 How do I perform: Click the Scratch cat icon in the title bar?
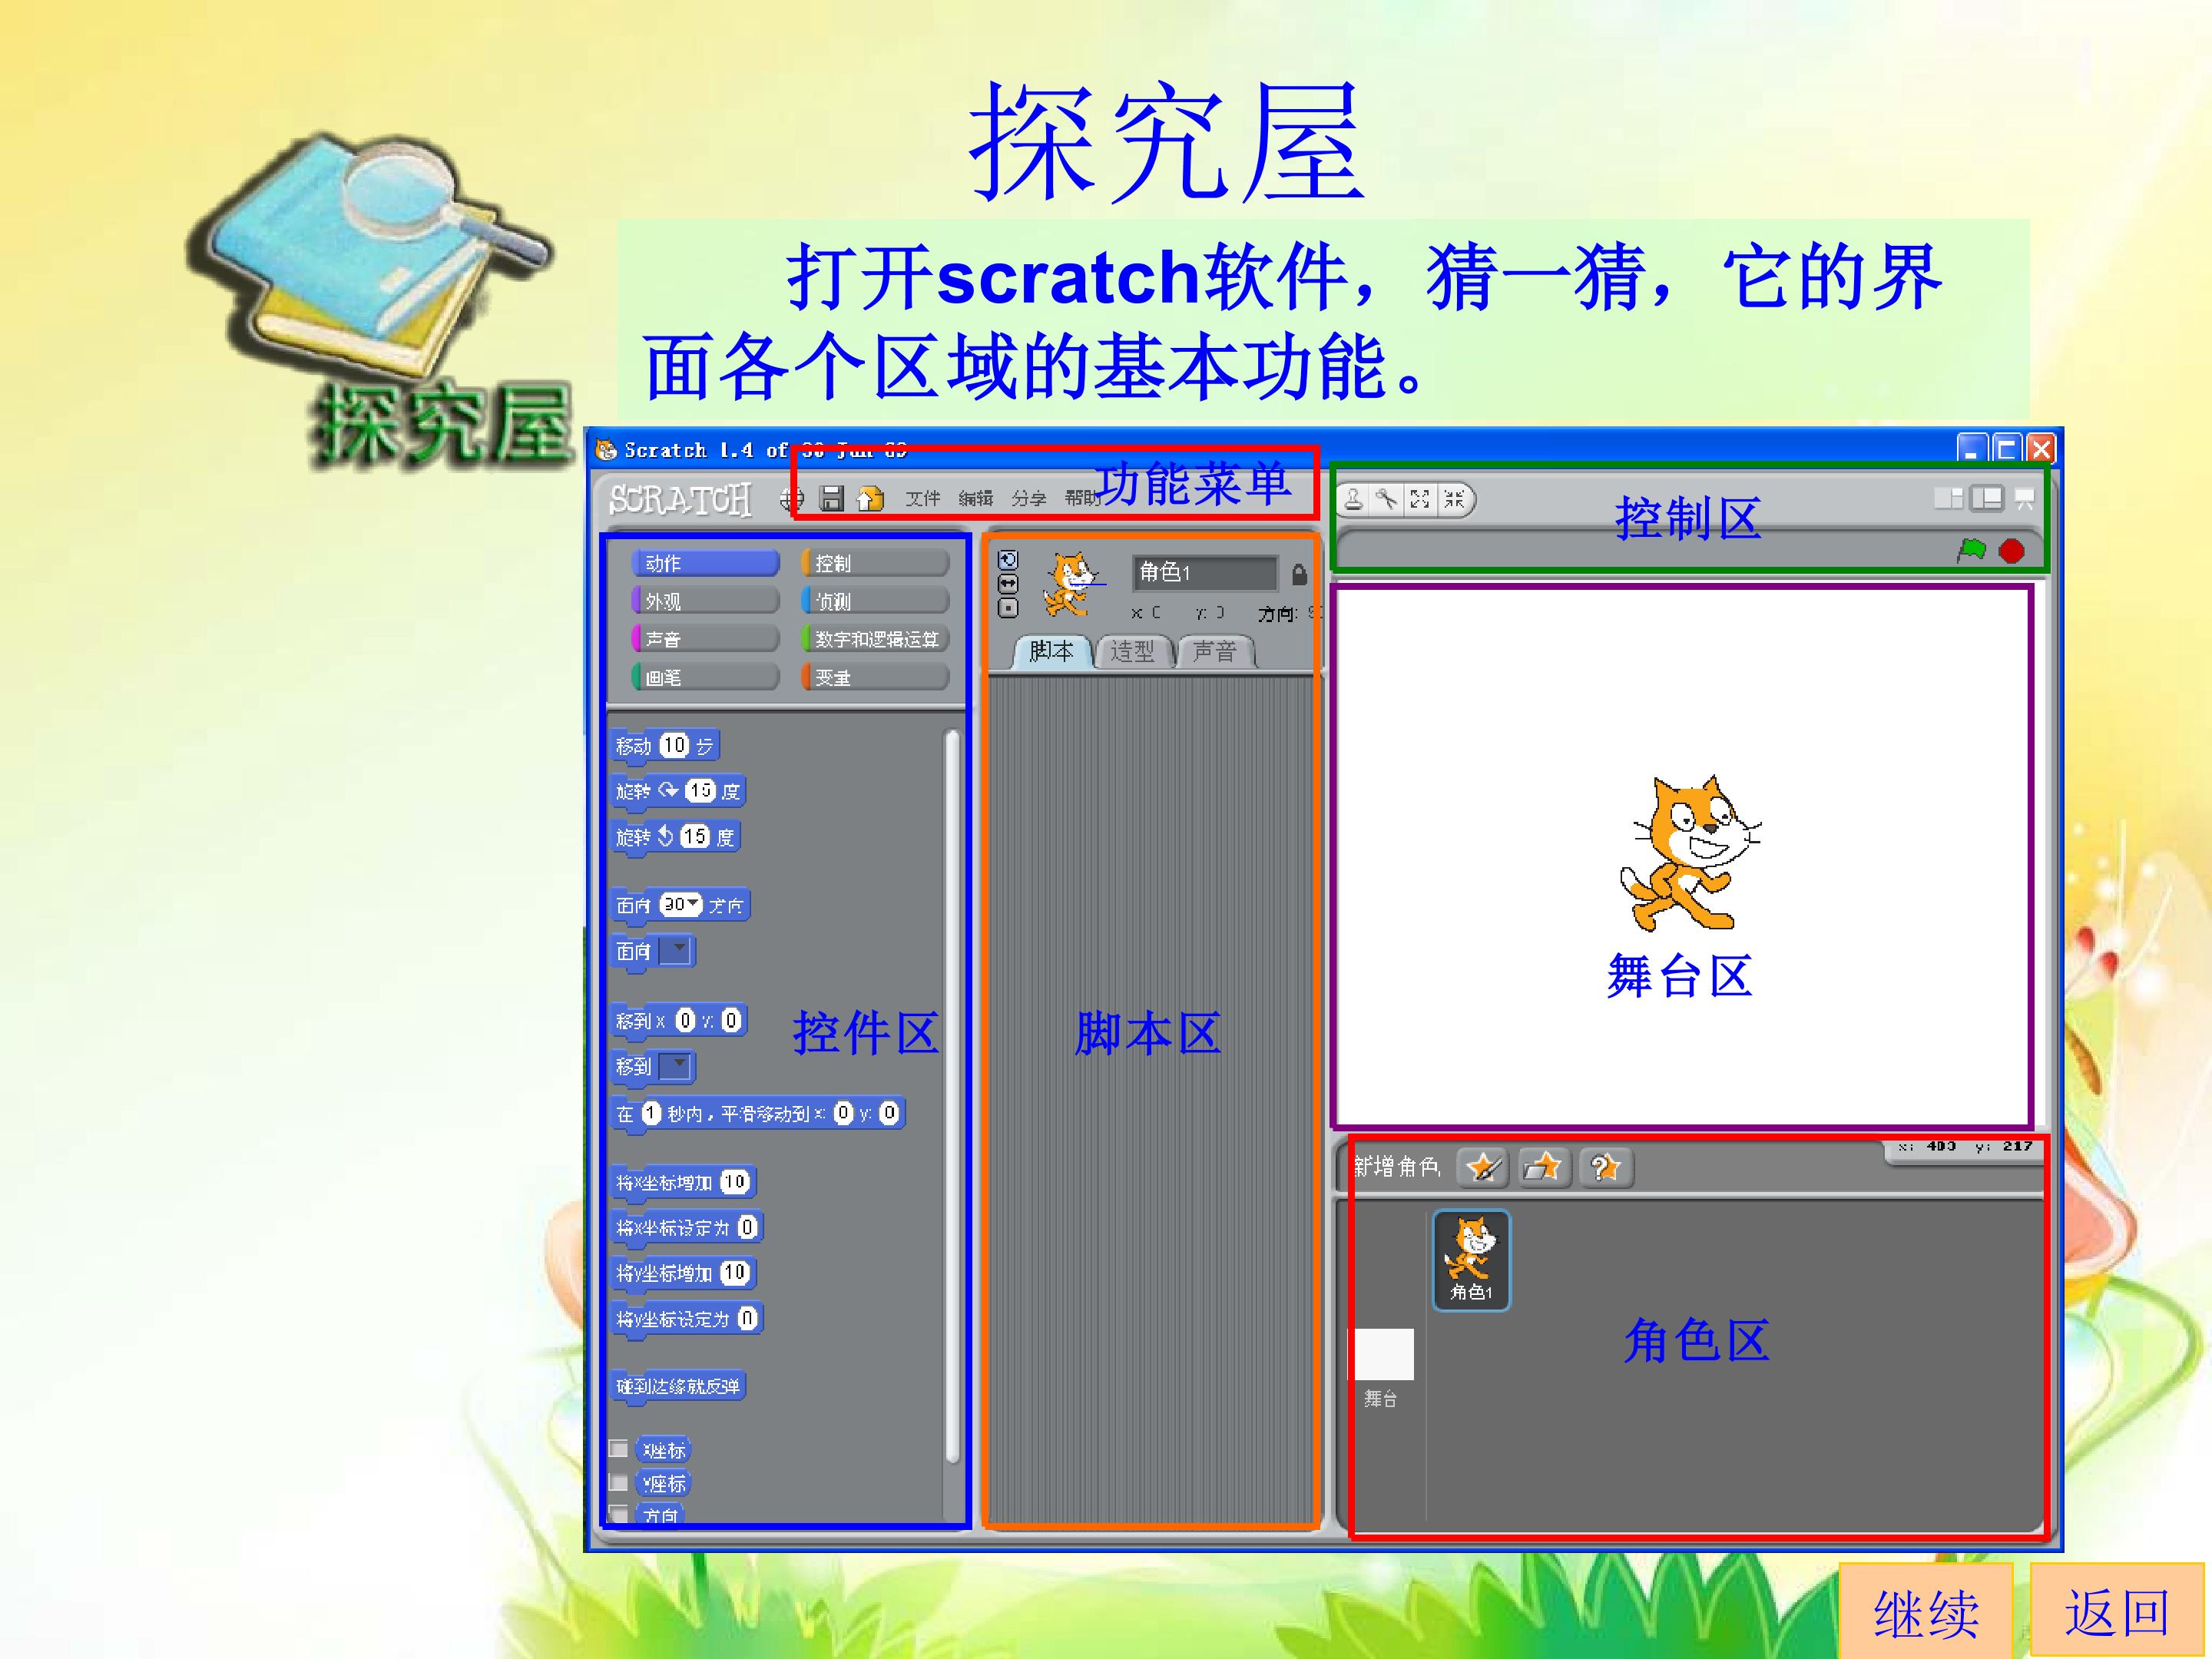606,450
